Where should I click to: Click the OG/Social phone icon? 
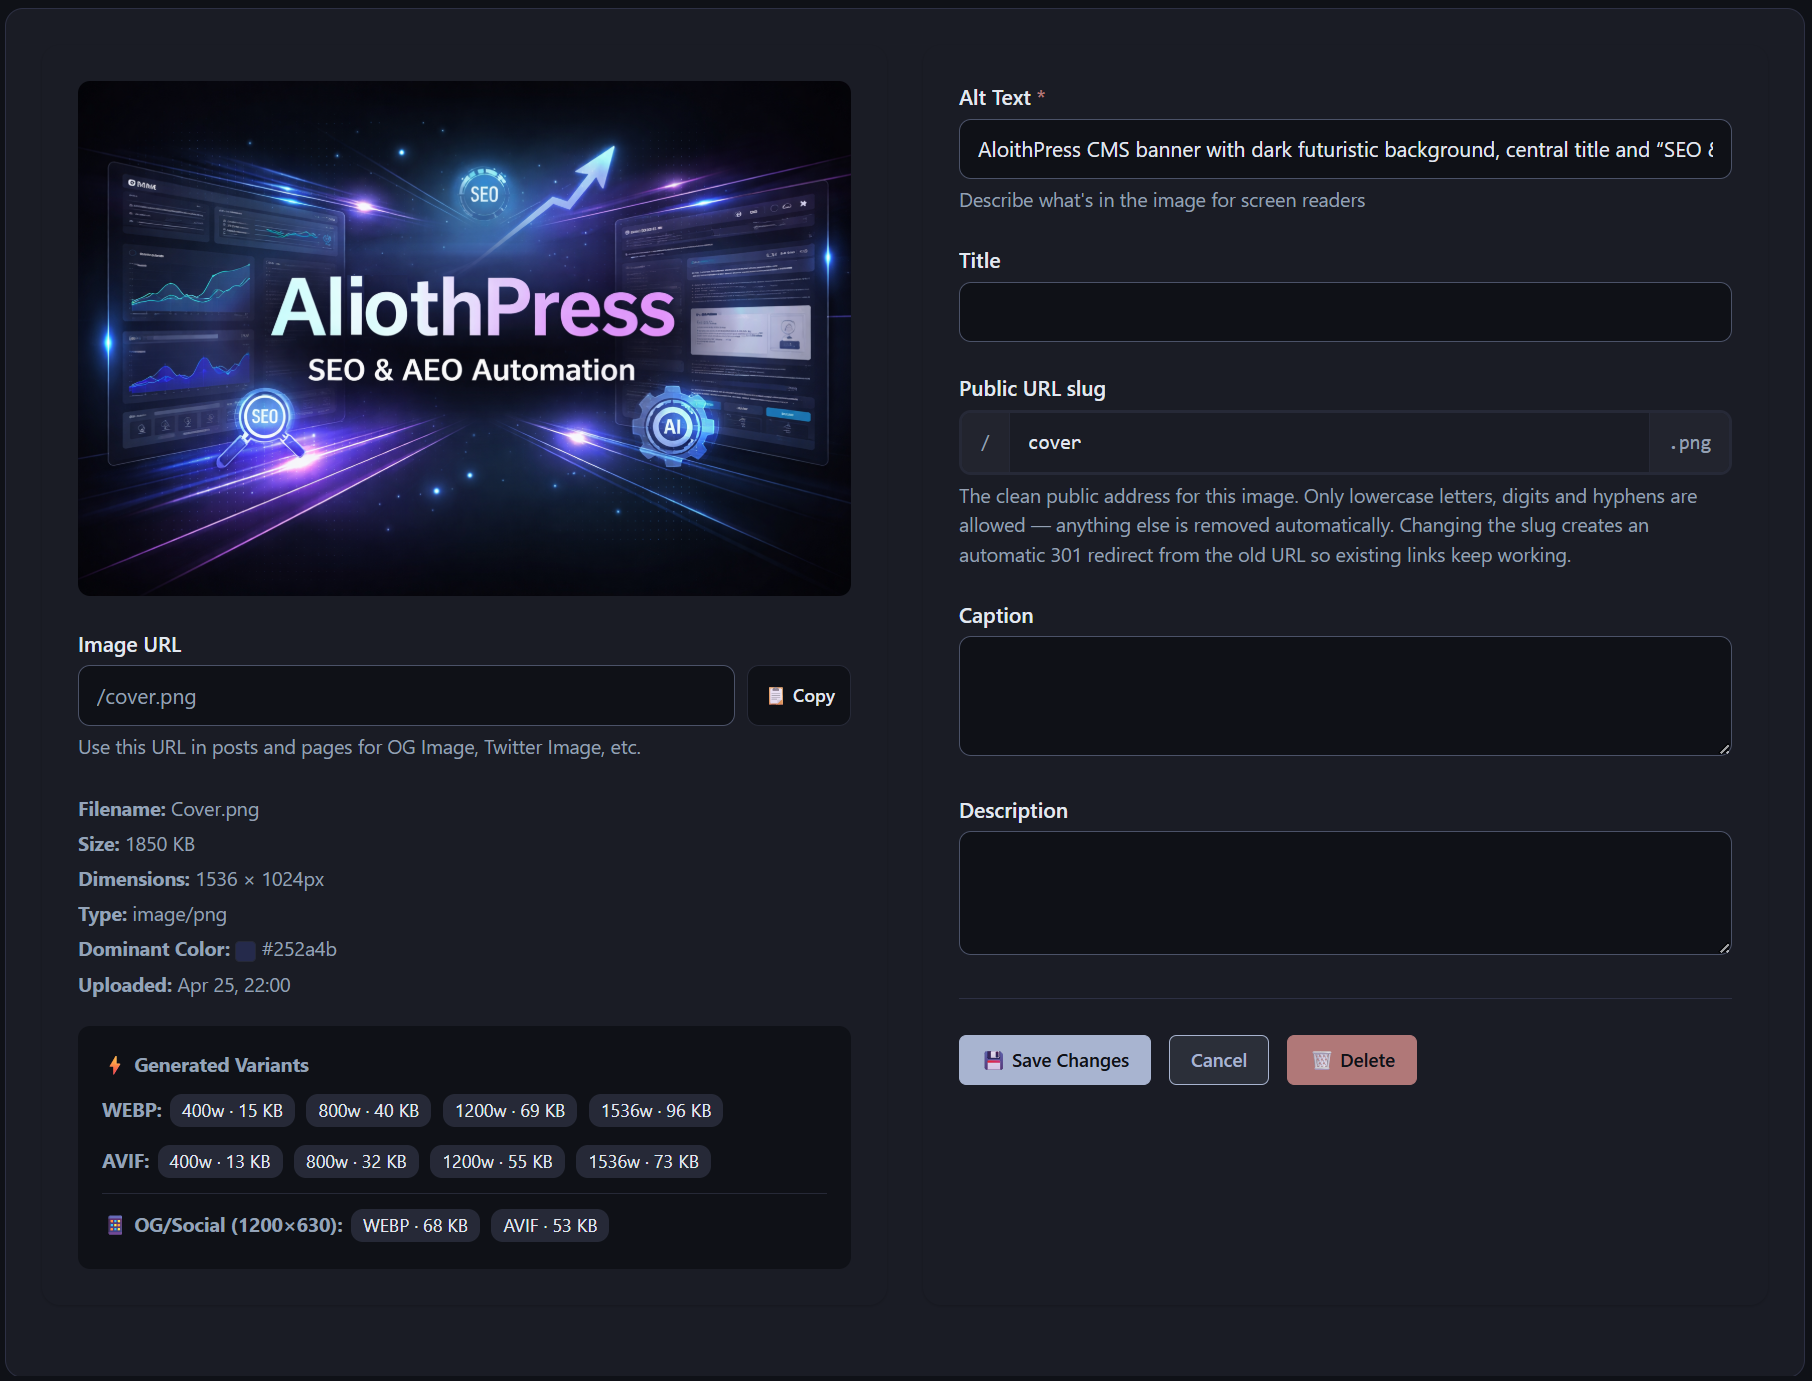click(115, 1225)
